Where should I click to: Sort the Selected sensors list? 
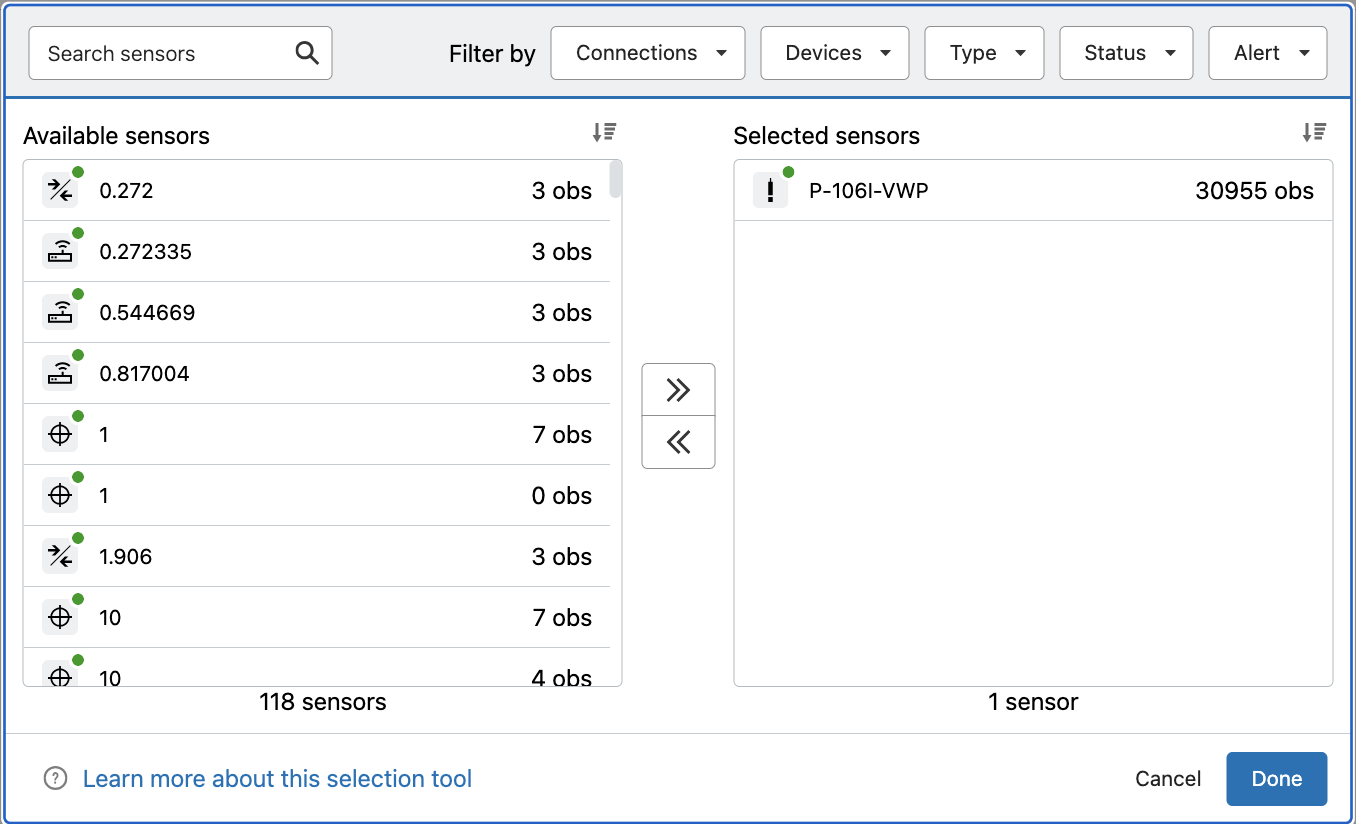coord(1314,132)
